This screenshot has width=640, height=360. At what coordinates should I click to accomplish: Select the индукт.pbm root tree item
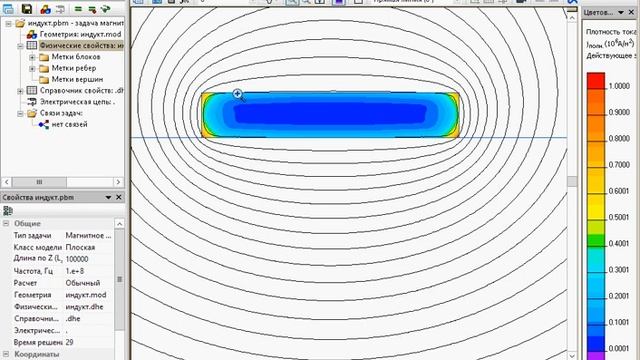(76, 23)
